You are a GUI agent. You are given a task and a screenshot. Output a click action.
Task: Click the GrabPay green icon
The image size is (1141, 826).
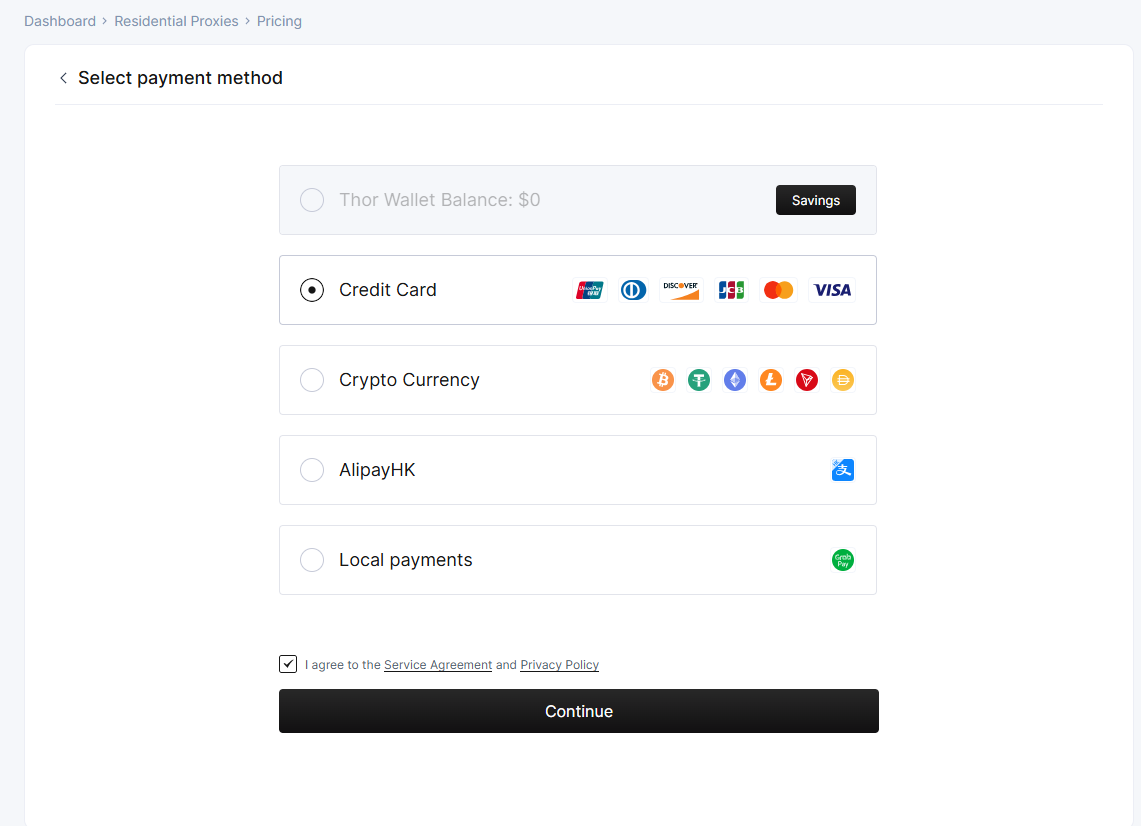(x=843, y=560)
